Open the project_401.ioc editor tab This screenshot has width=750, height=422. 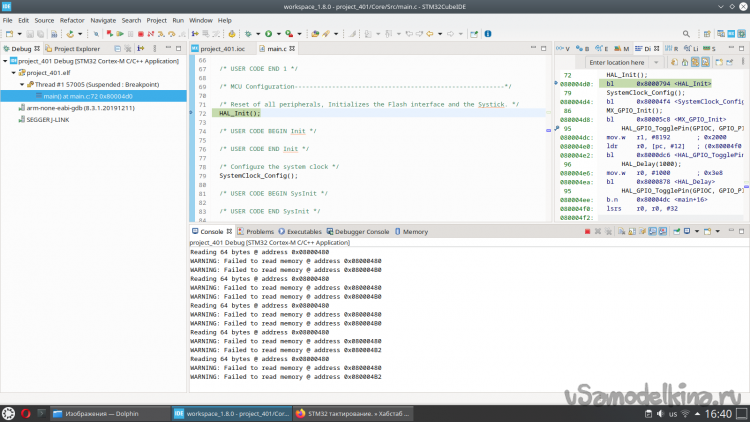(x=222, y=48)
